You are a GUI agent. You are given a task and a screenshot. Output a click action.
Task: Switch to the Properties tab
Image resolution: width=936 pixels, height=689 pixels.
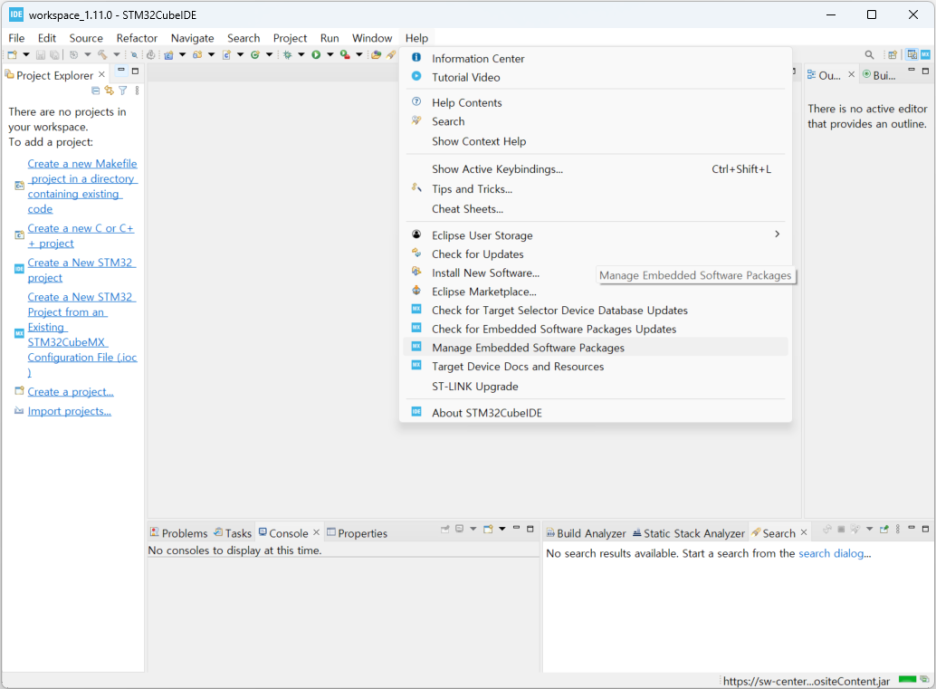pyautogui.click(x=357, y=533)
